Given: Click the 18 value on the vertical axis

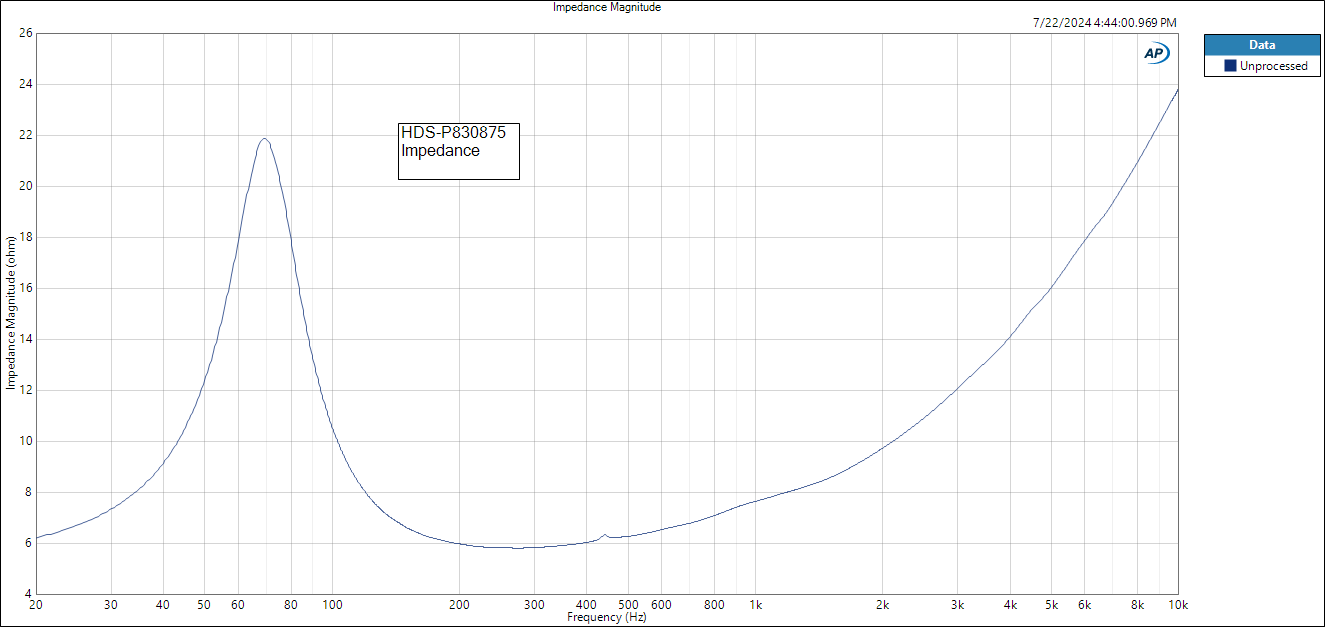Looking at the screenshot, I should (x=26, y=237).
